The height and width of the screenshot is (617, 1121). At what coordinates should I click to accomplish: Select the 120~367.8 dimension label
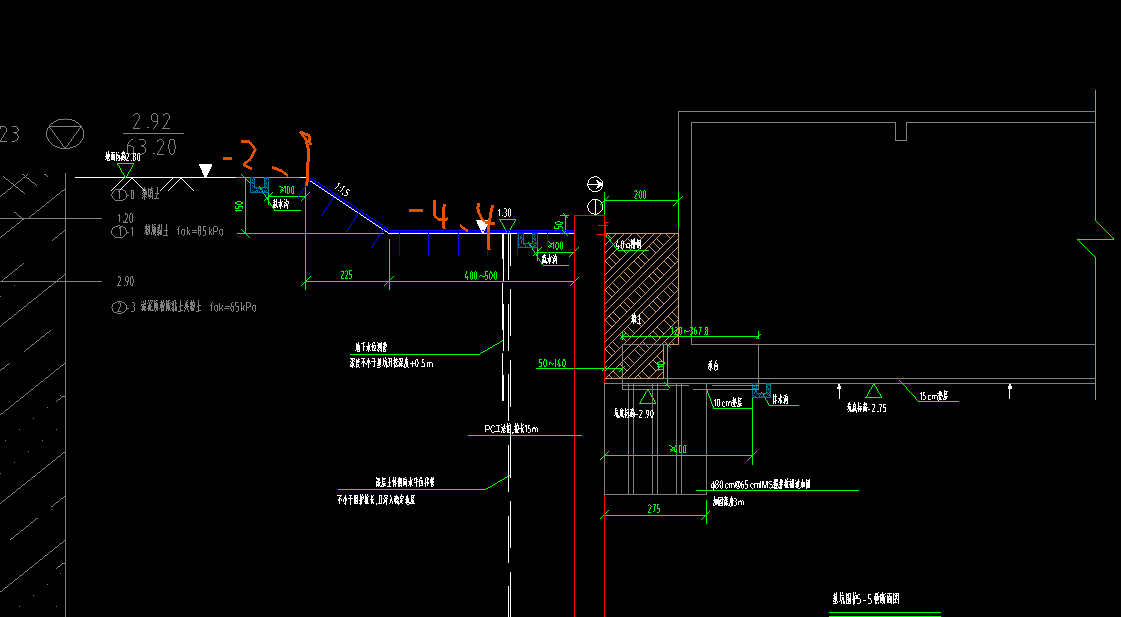689,331
